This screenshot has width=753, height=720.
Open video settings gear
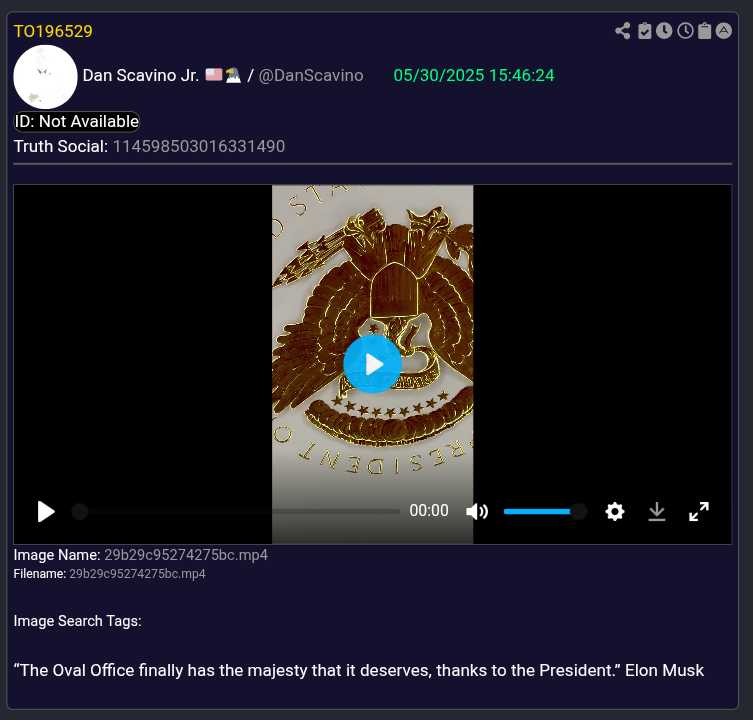click(x=615, y=511)
